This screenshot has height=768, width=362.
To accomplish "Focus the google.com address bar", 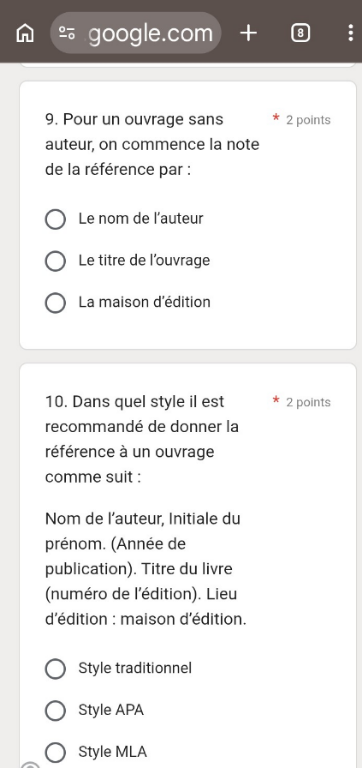I will [x=136, y=33].
